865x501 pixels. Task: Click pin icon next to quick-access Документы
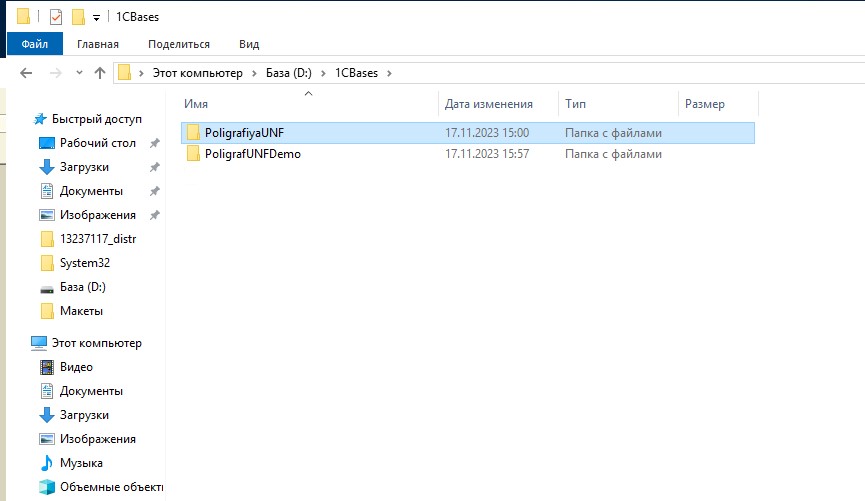(155, 191)
